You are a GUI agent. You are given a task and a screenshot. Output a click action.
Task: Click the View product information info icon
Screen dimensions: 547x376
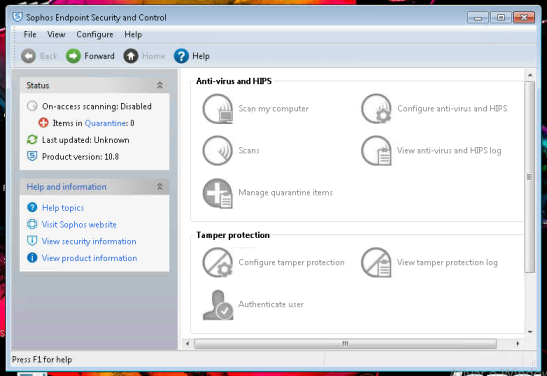pyautogui.click(x=32, y=258)
